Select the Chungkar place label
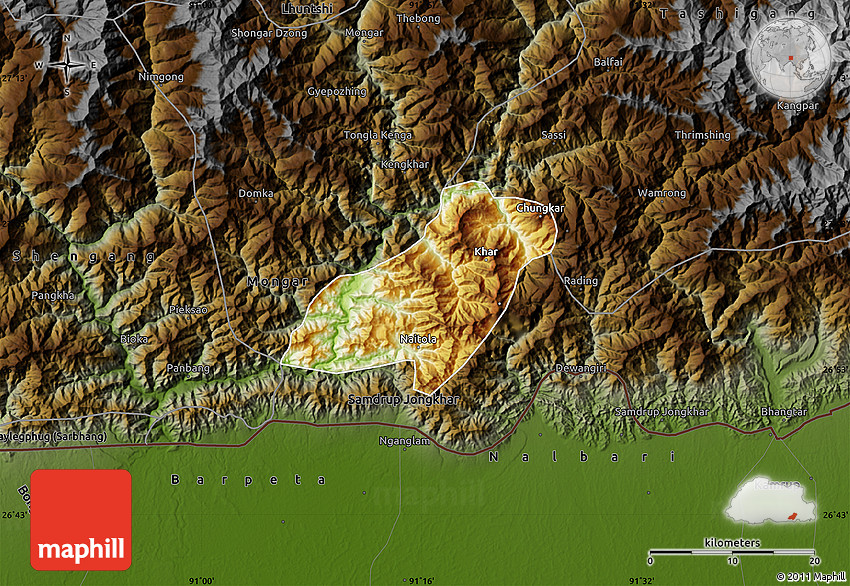 click(540, 207)
